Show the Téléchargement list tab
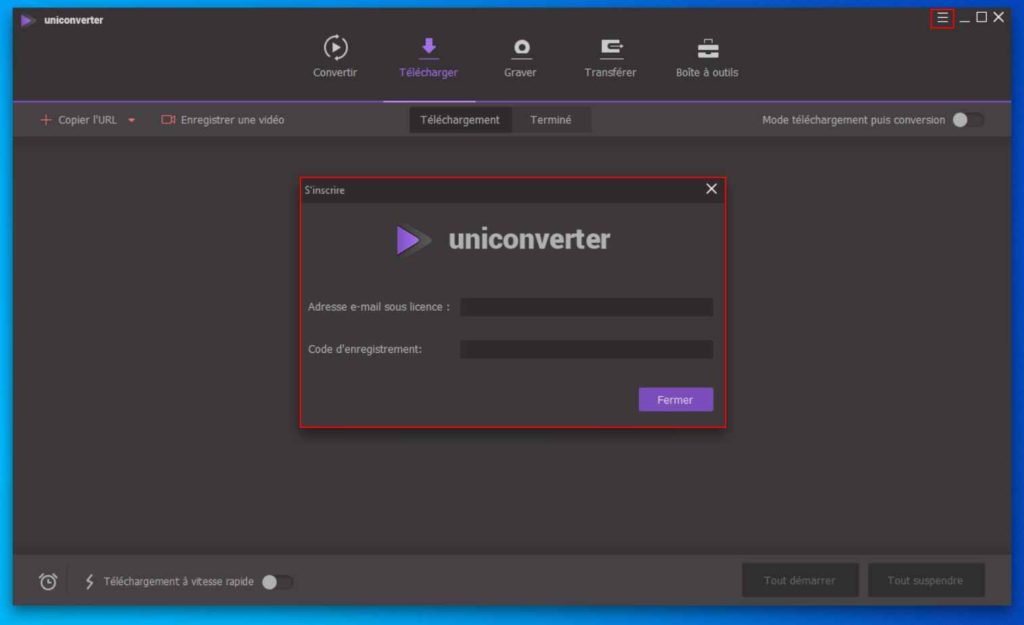 click(460, 120)
